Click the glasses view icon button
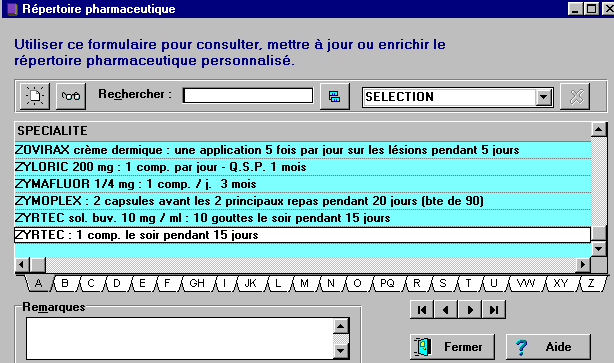 pyautogui.click(x=71, y=96)
